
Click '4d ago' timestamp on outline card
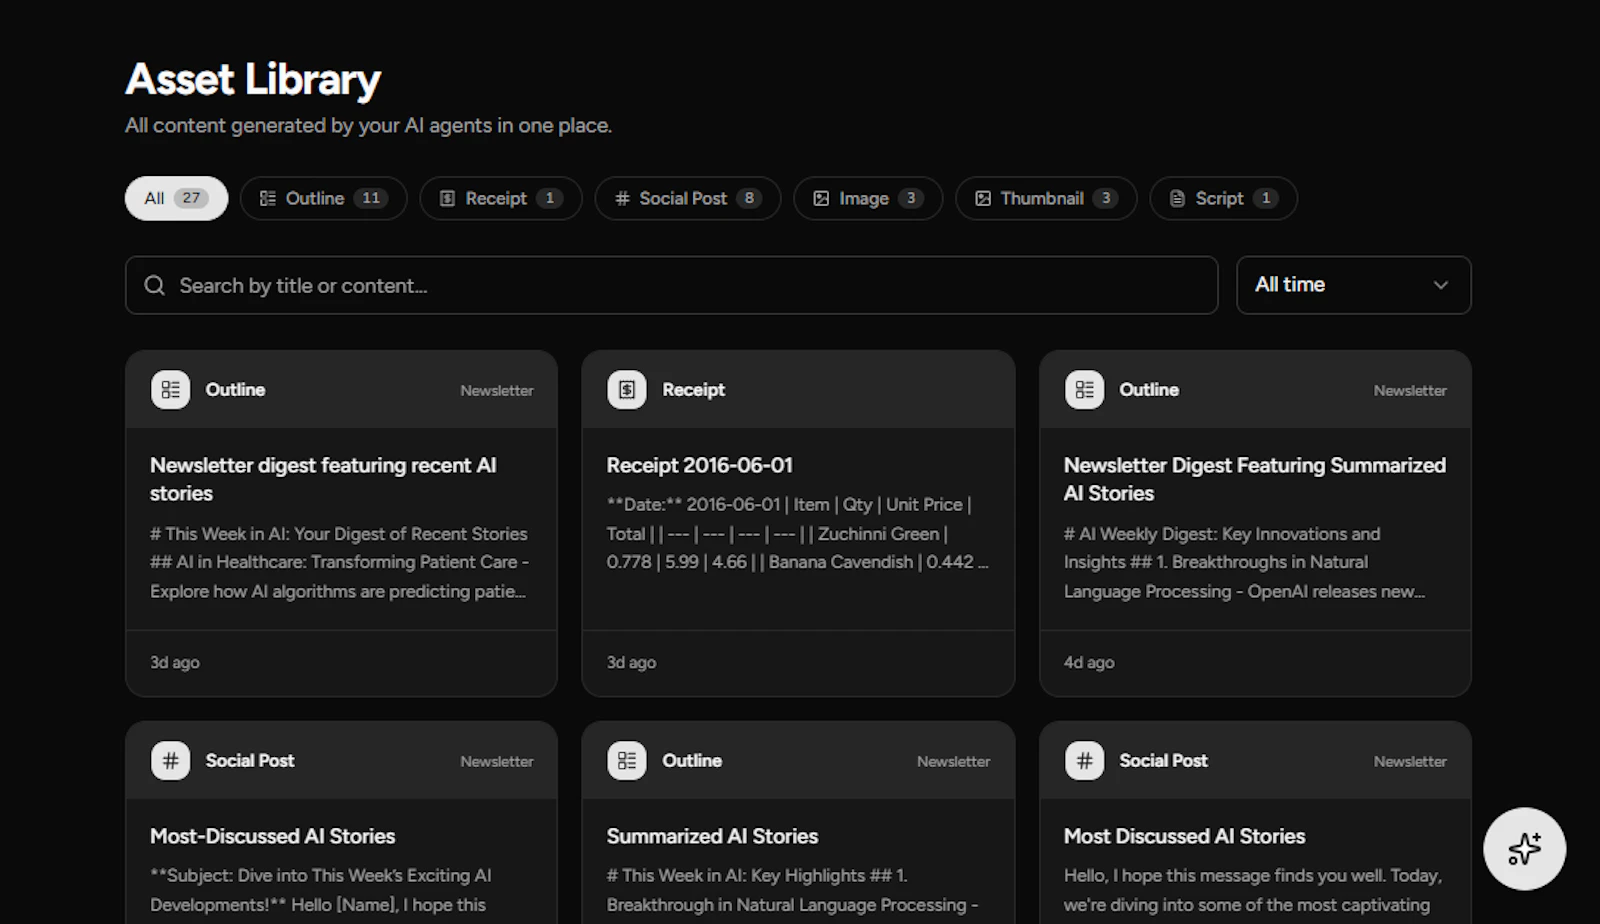(x=1089, y=662)
